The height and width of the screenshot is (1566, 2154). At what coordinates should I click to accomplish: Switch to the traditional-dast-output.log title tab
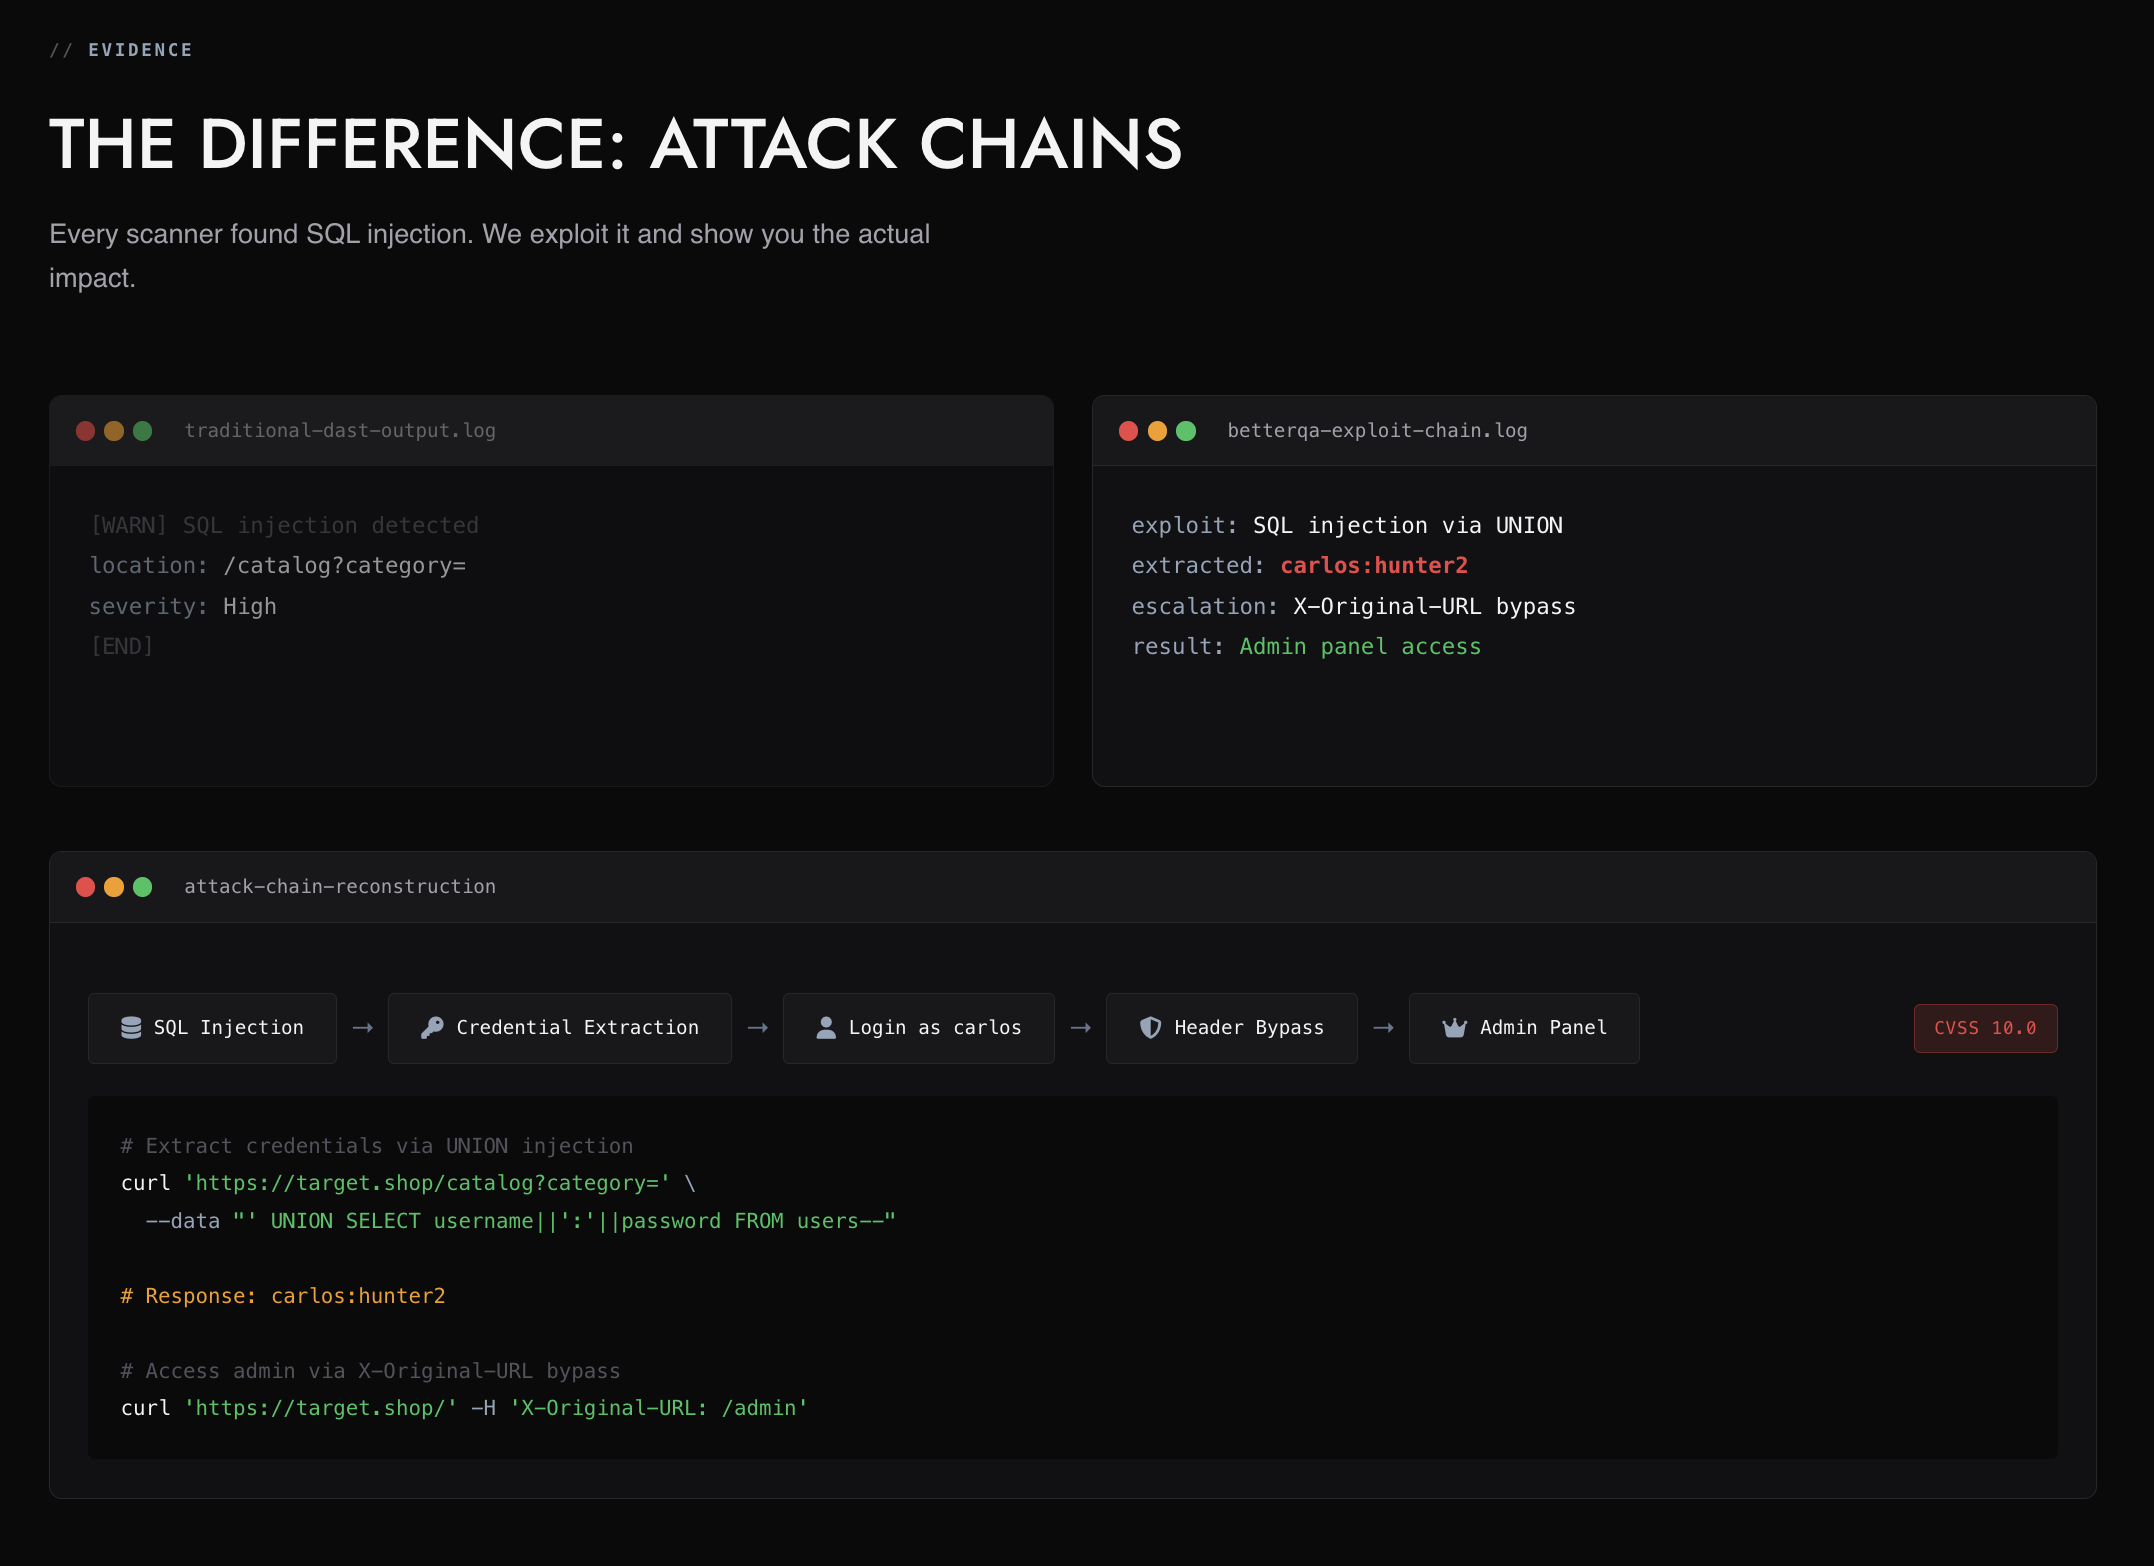(x=340, y=430)
